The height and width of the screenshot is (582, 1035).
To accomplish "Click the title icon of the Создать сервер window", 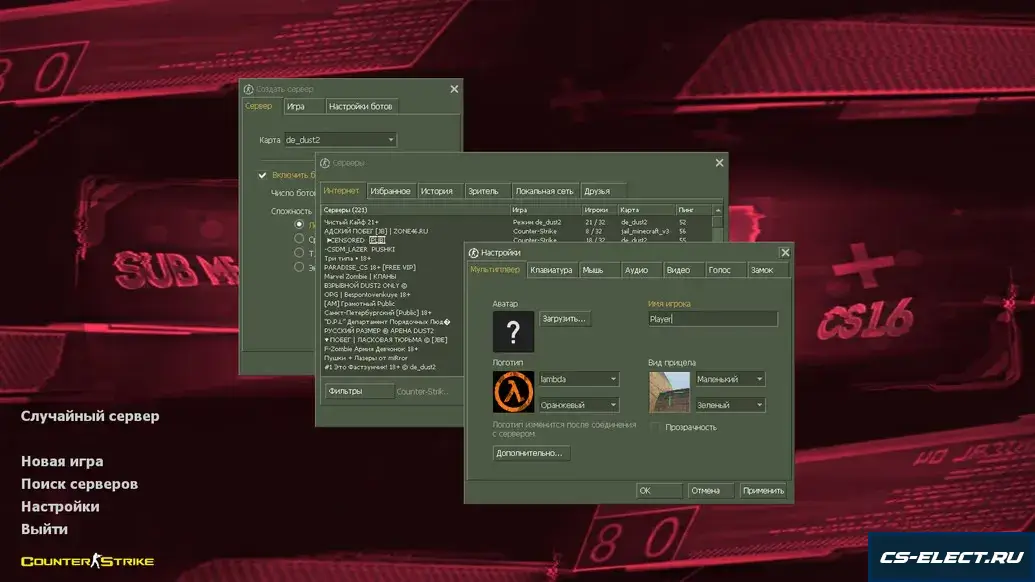I will 248,89.
